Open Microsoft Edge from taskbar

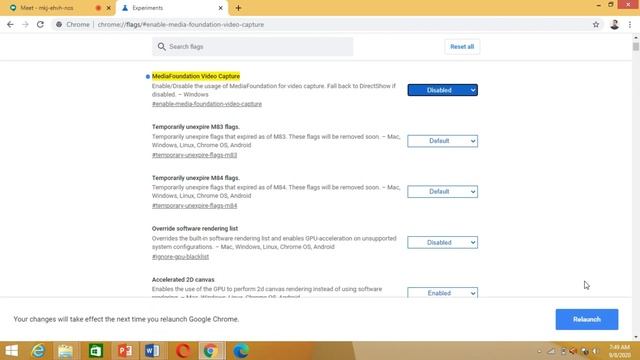point(241,351)
